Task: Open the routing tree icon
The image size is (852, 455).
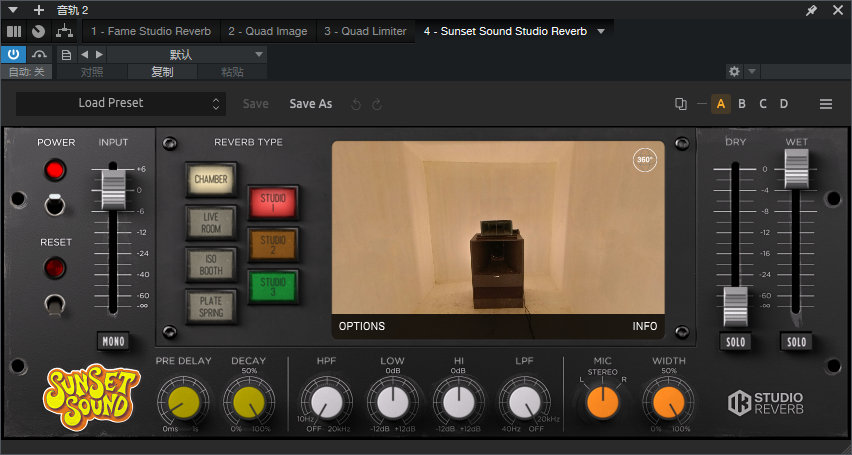Action: coord(64,32)
